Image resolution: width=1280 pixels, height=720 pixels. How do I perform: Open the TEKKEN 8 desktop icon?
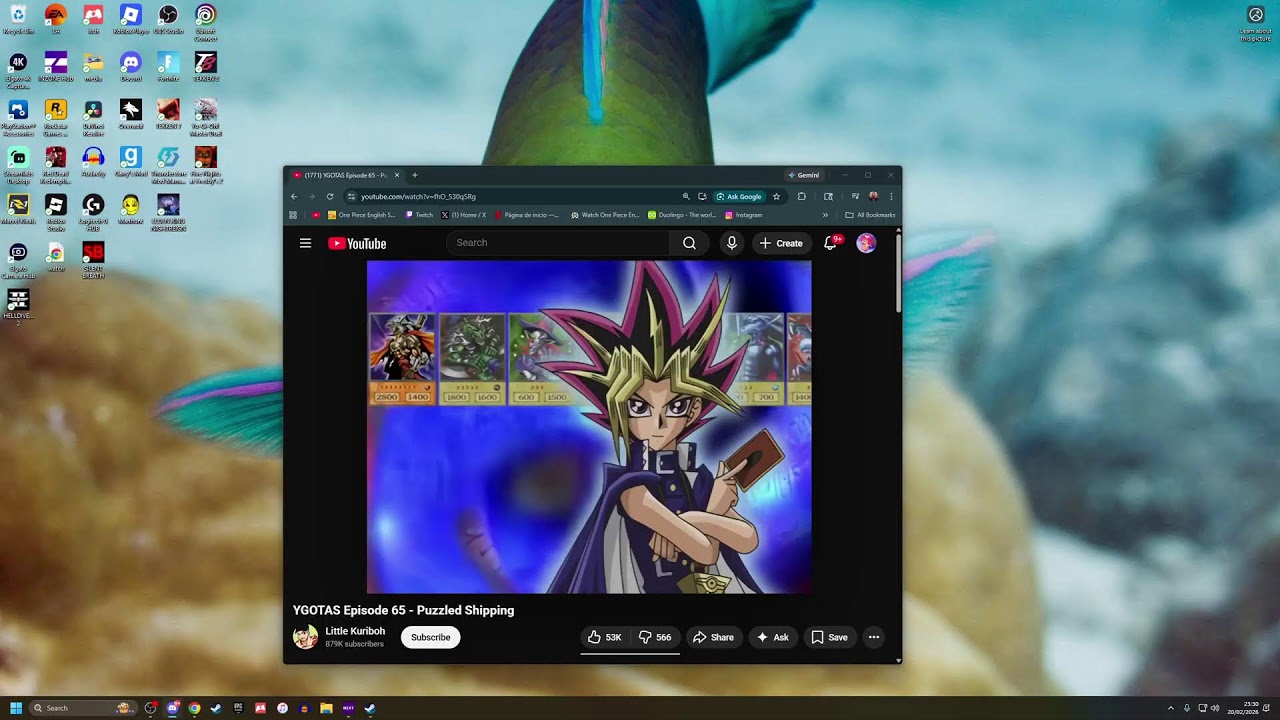206,67
